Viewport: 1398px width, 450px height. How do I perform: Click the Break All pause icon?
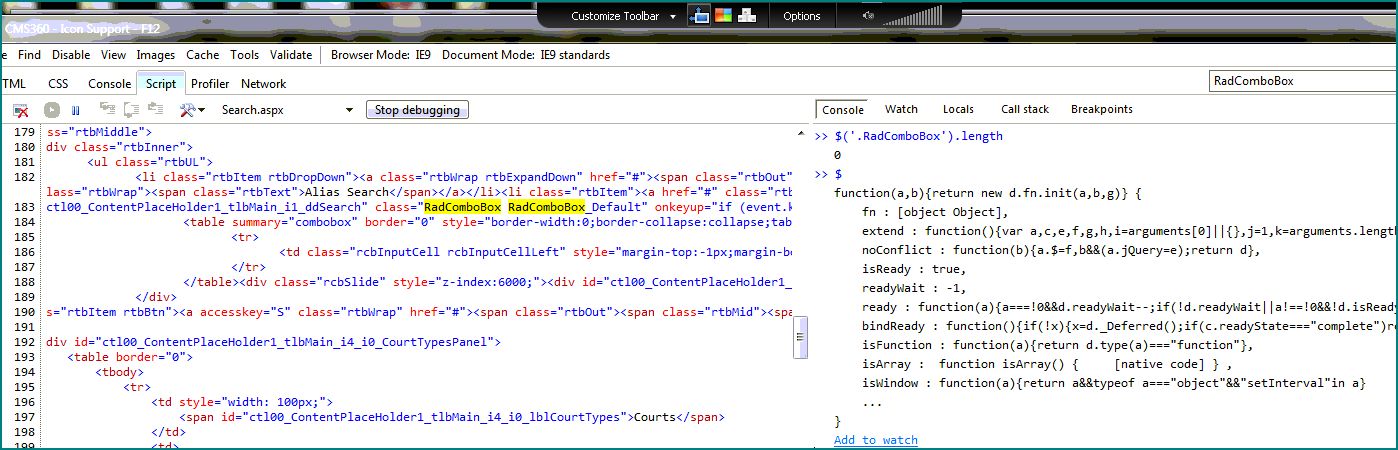(75, 110)
